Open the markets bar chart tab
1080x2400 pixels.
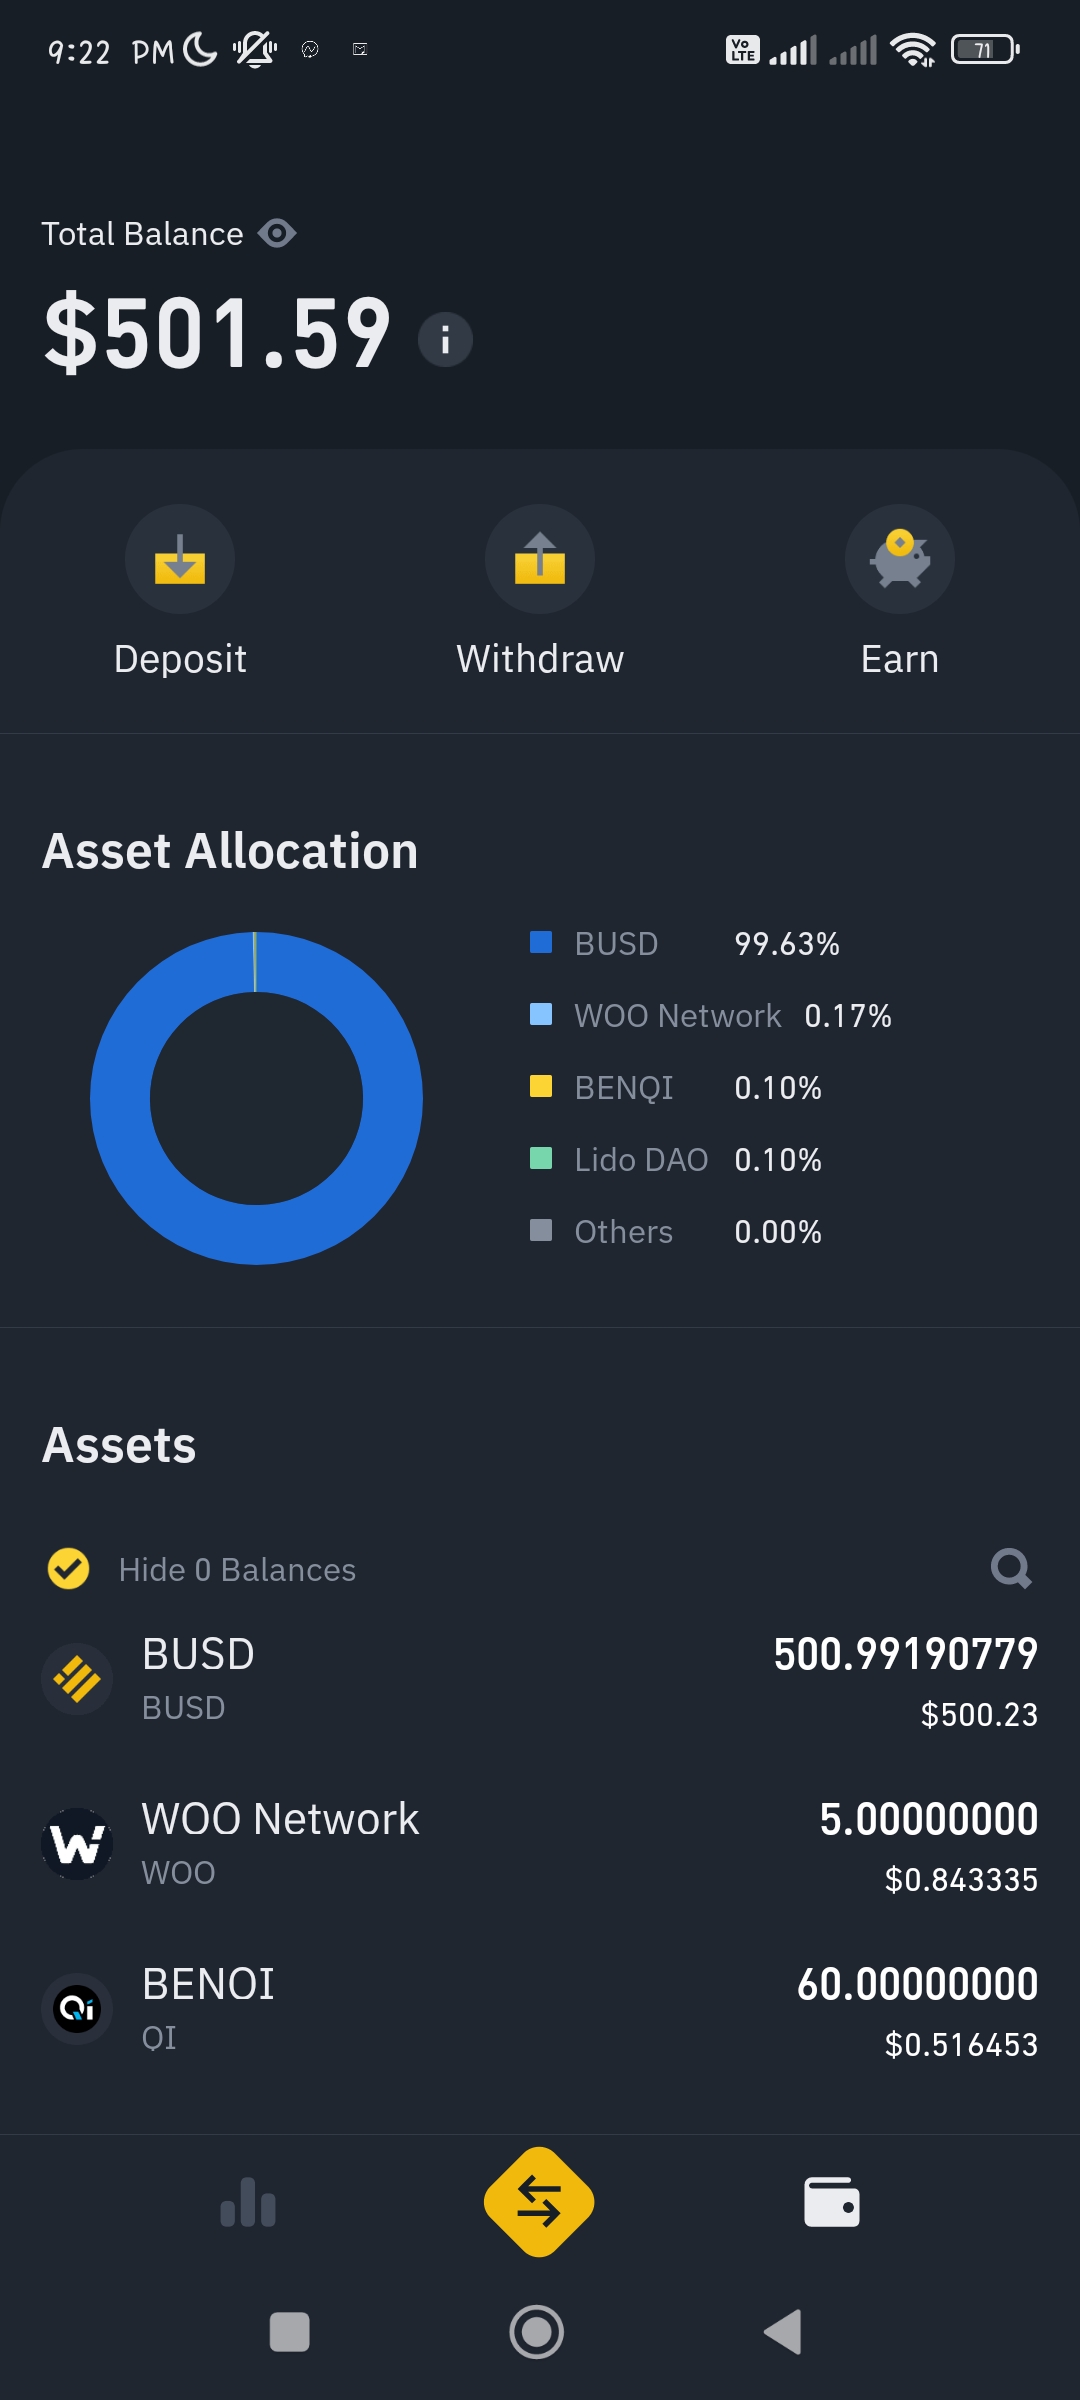tap(248, 2202)
